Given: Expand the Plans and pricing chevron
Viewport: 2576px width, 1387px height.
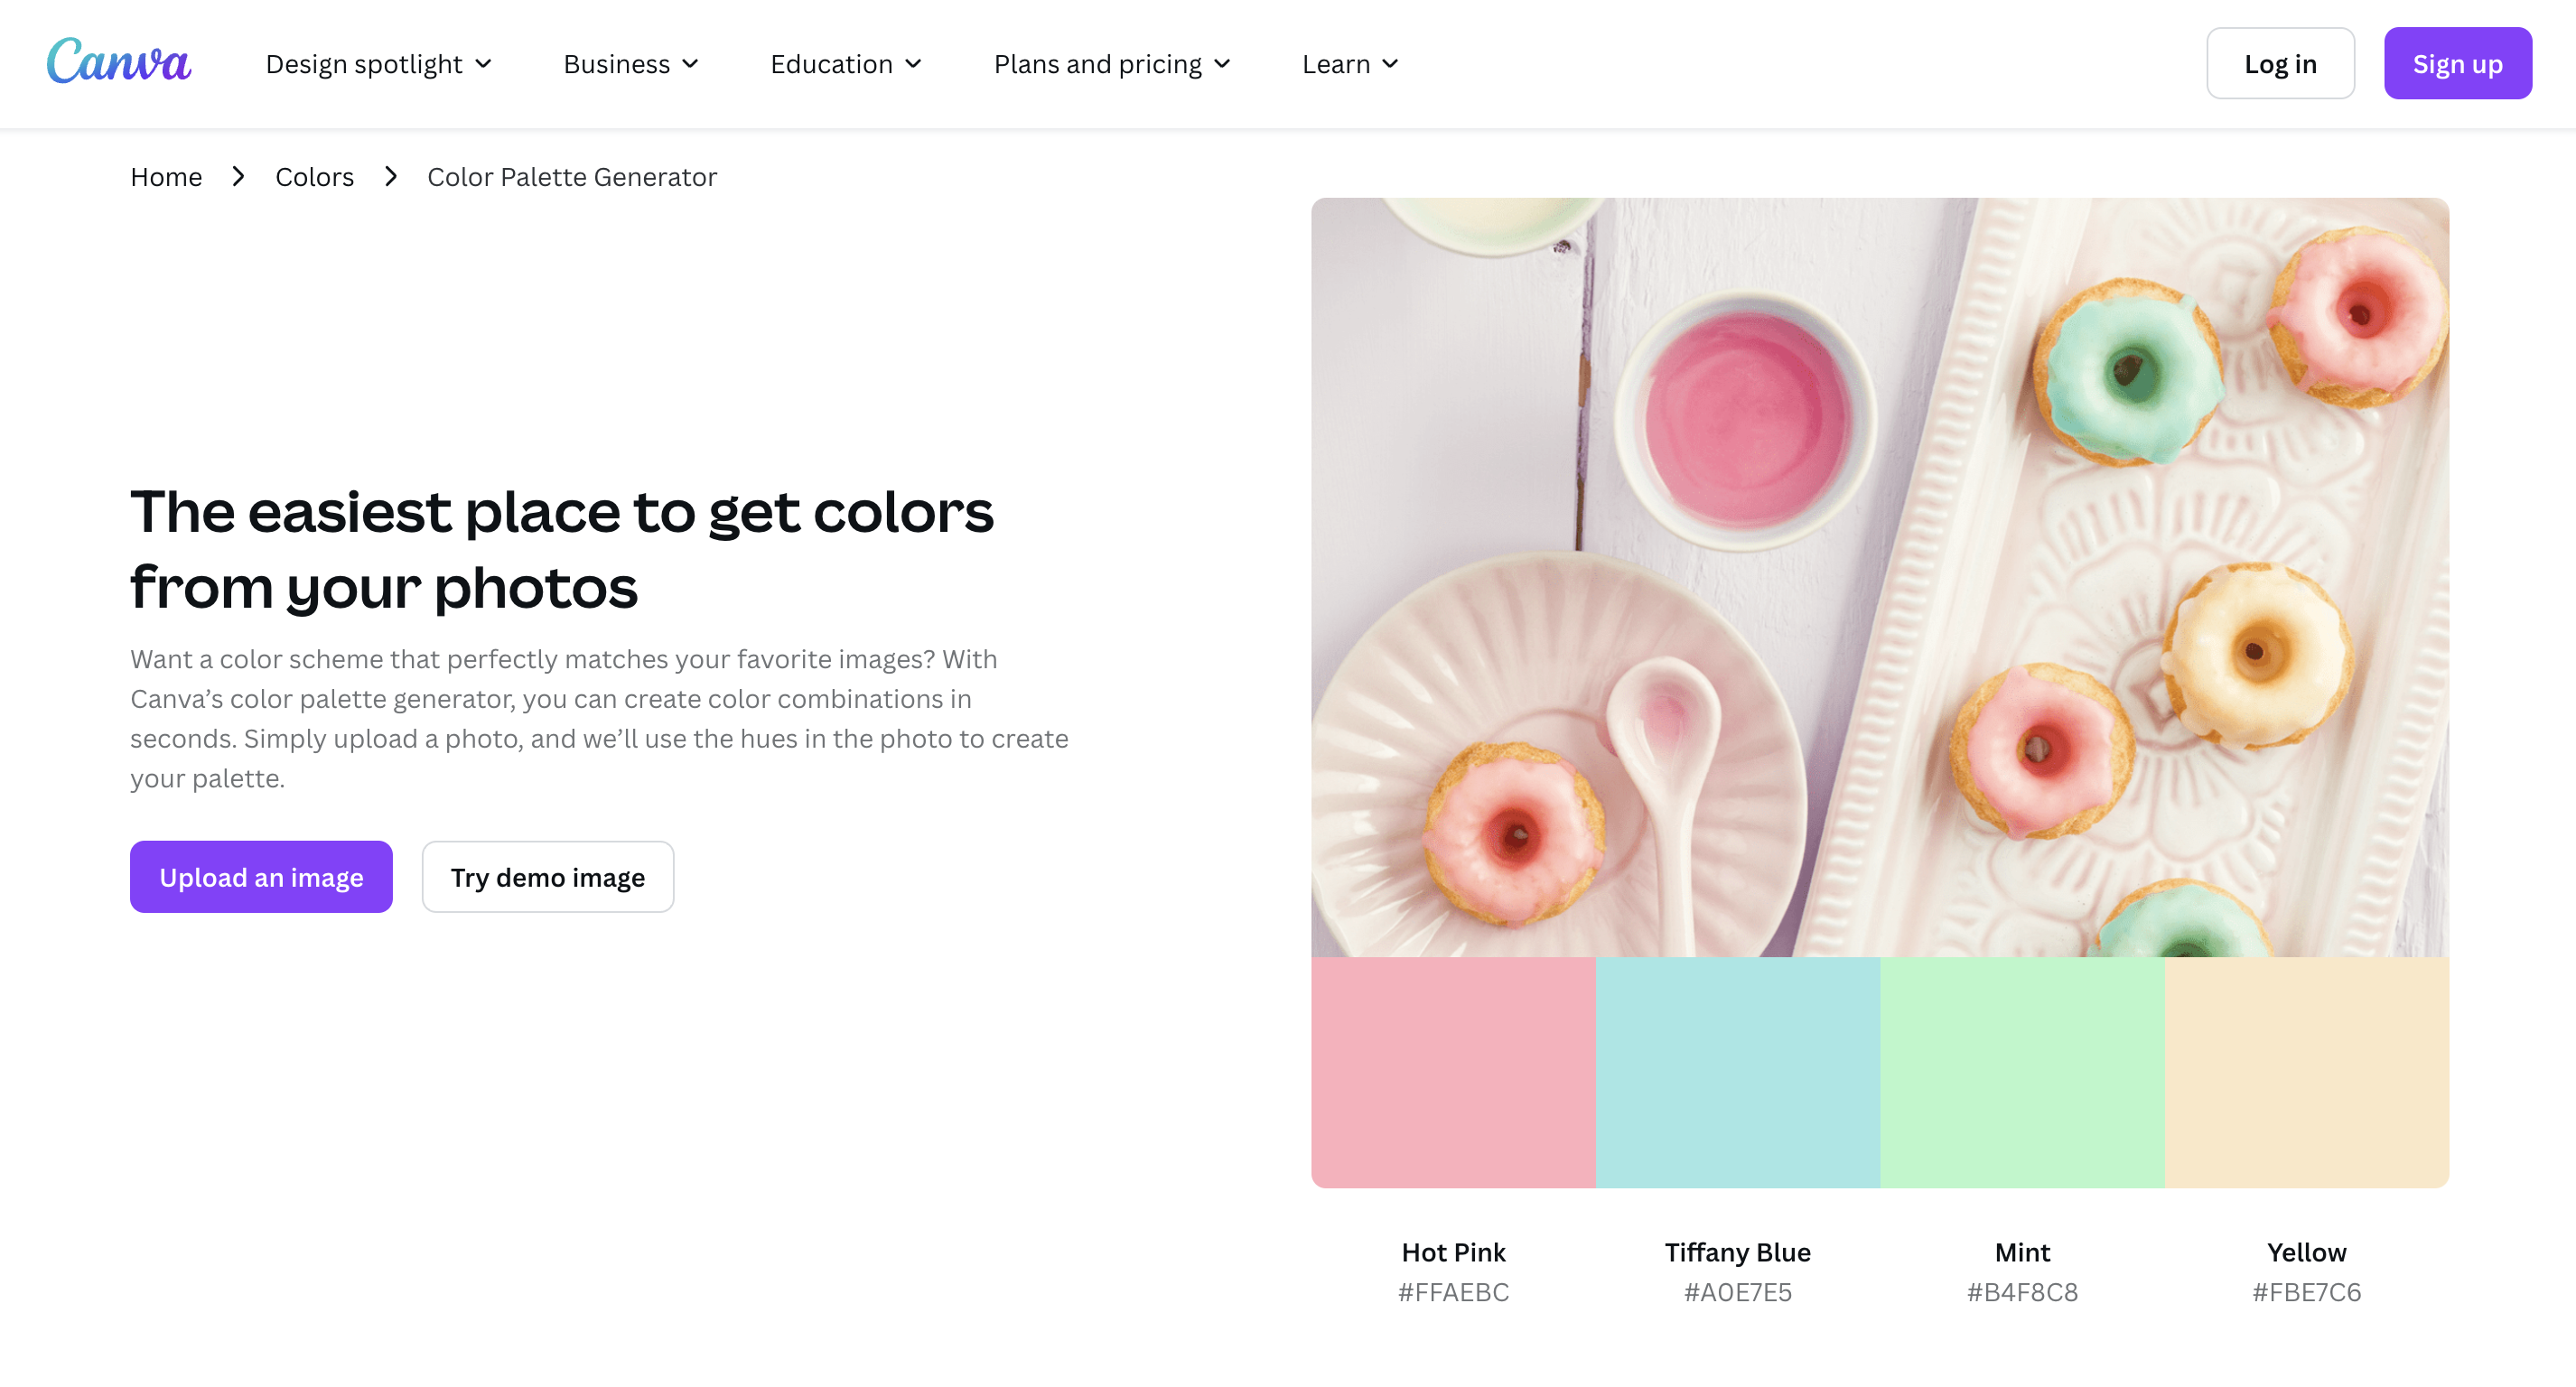Looking at the screenshot, I should click(x=1222, y=64).
